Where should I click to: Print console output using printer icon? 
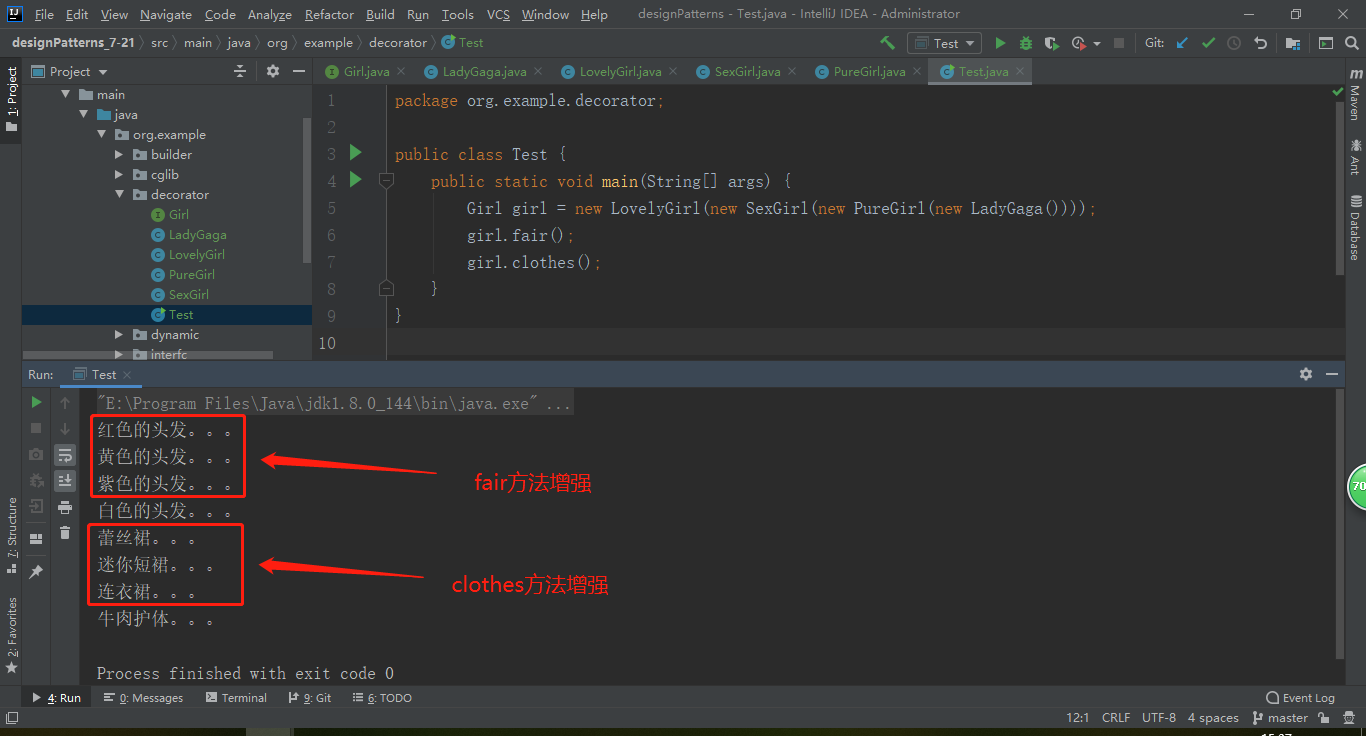65,507
